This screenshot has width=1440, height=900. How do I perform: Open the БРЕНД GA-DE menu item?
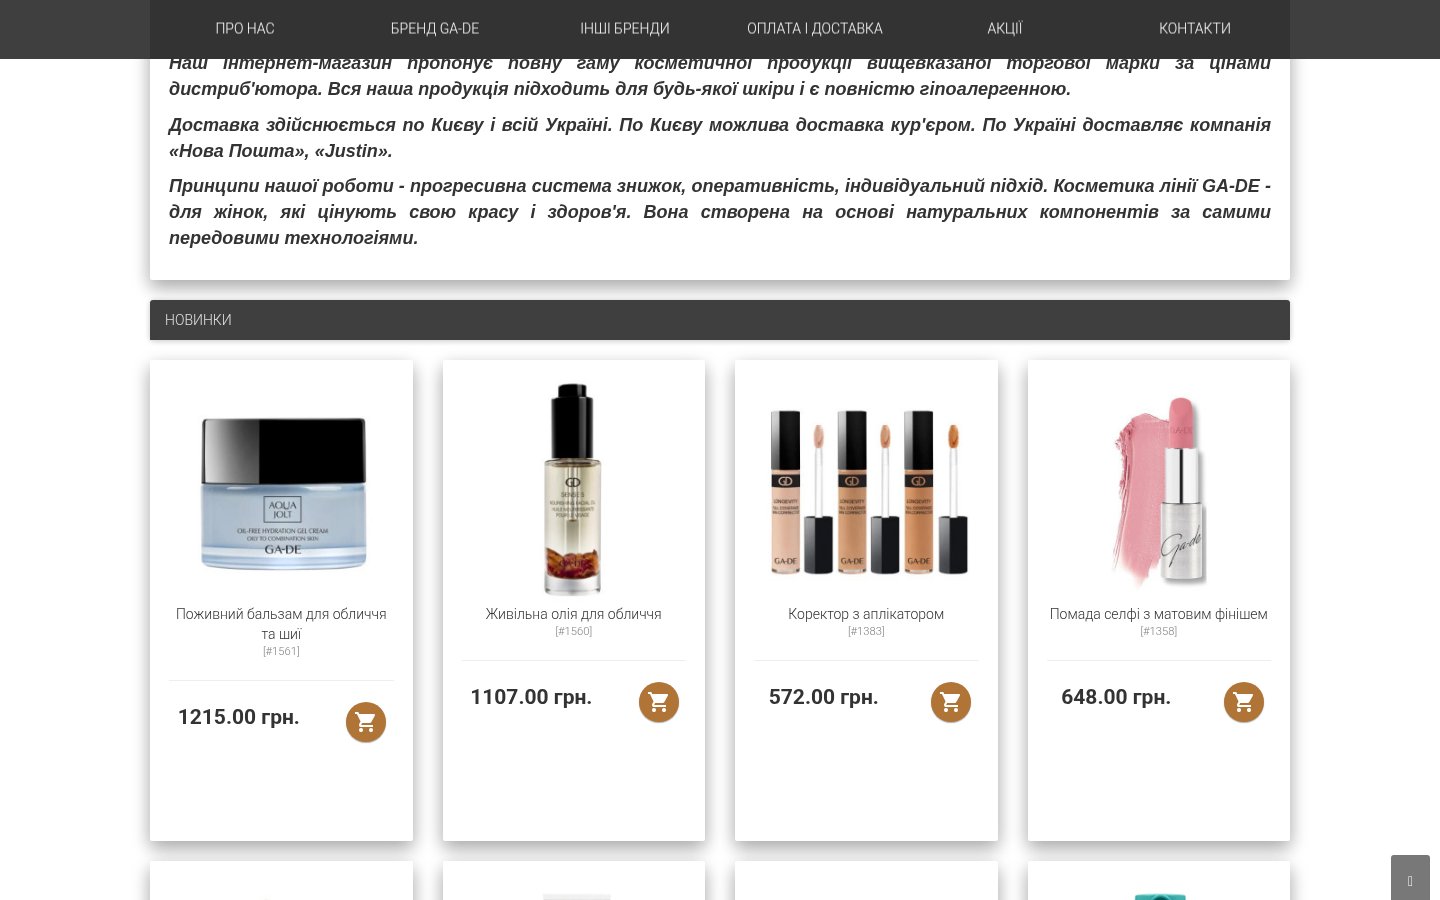coord(435,29)
